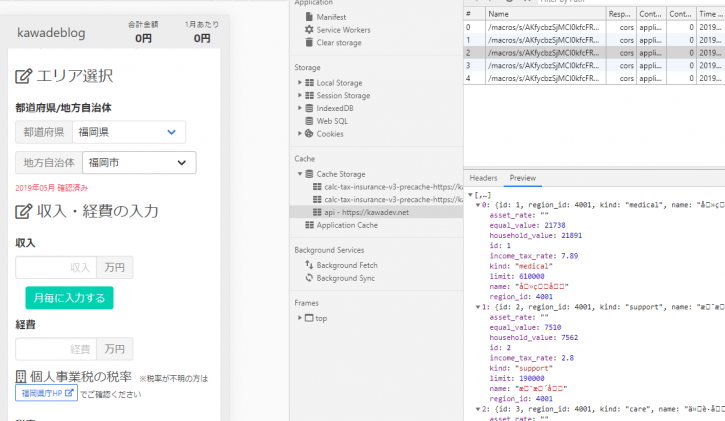Screen dimensions: 725x421
Task: Click the limit: 610000 line
Action: [x=516, y=276]
